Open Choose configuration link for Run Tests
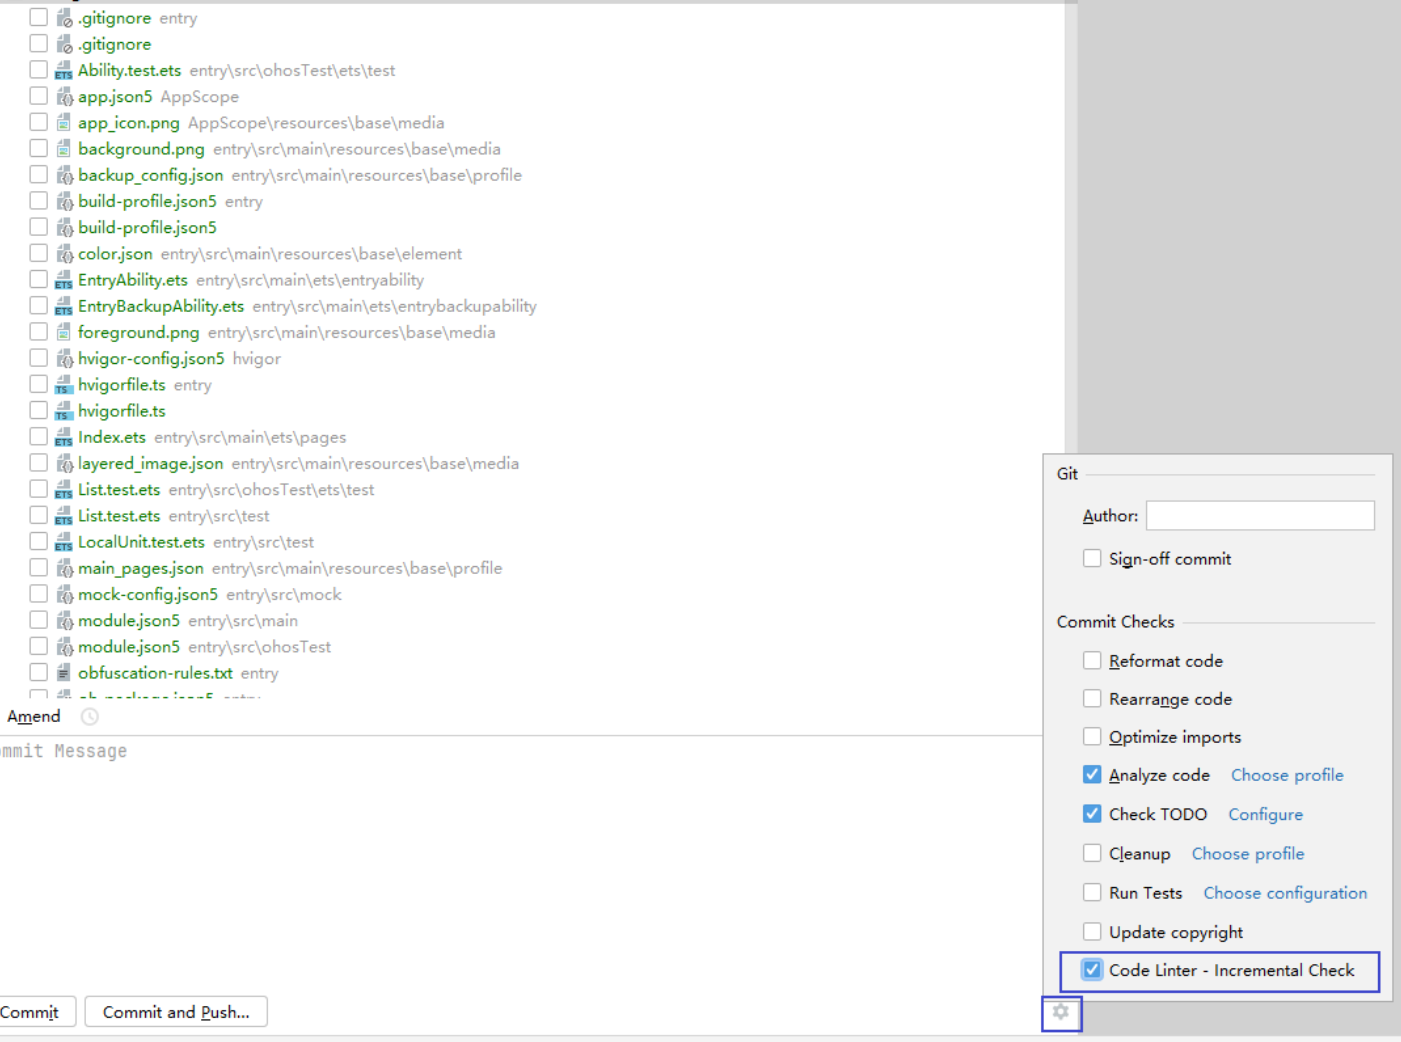The height and width of the screenshot is (1042, 1401). (x=1285, y=893)
